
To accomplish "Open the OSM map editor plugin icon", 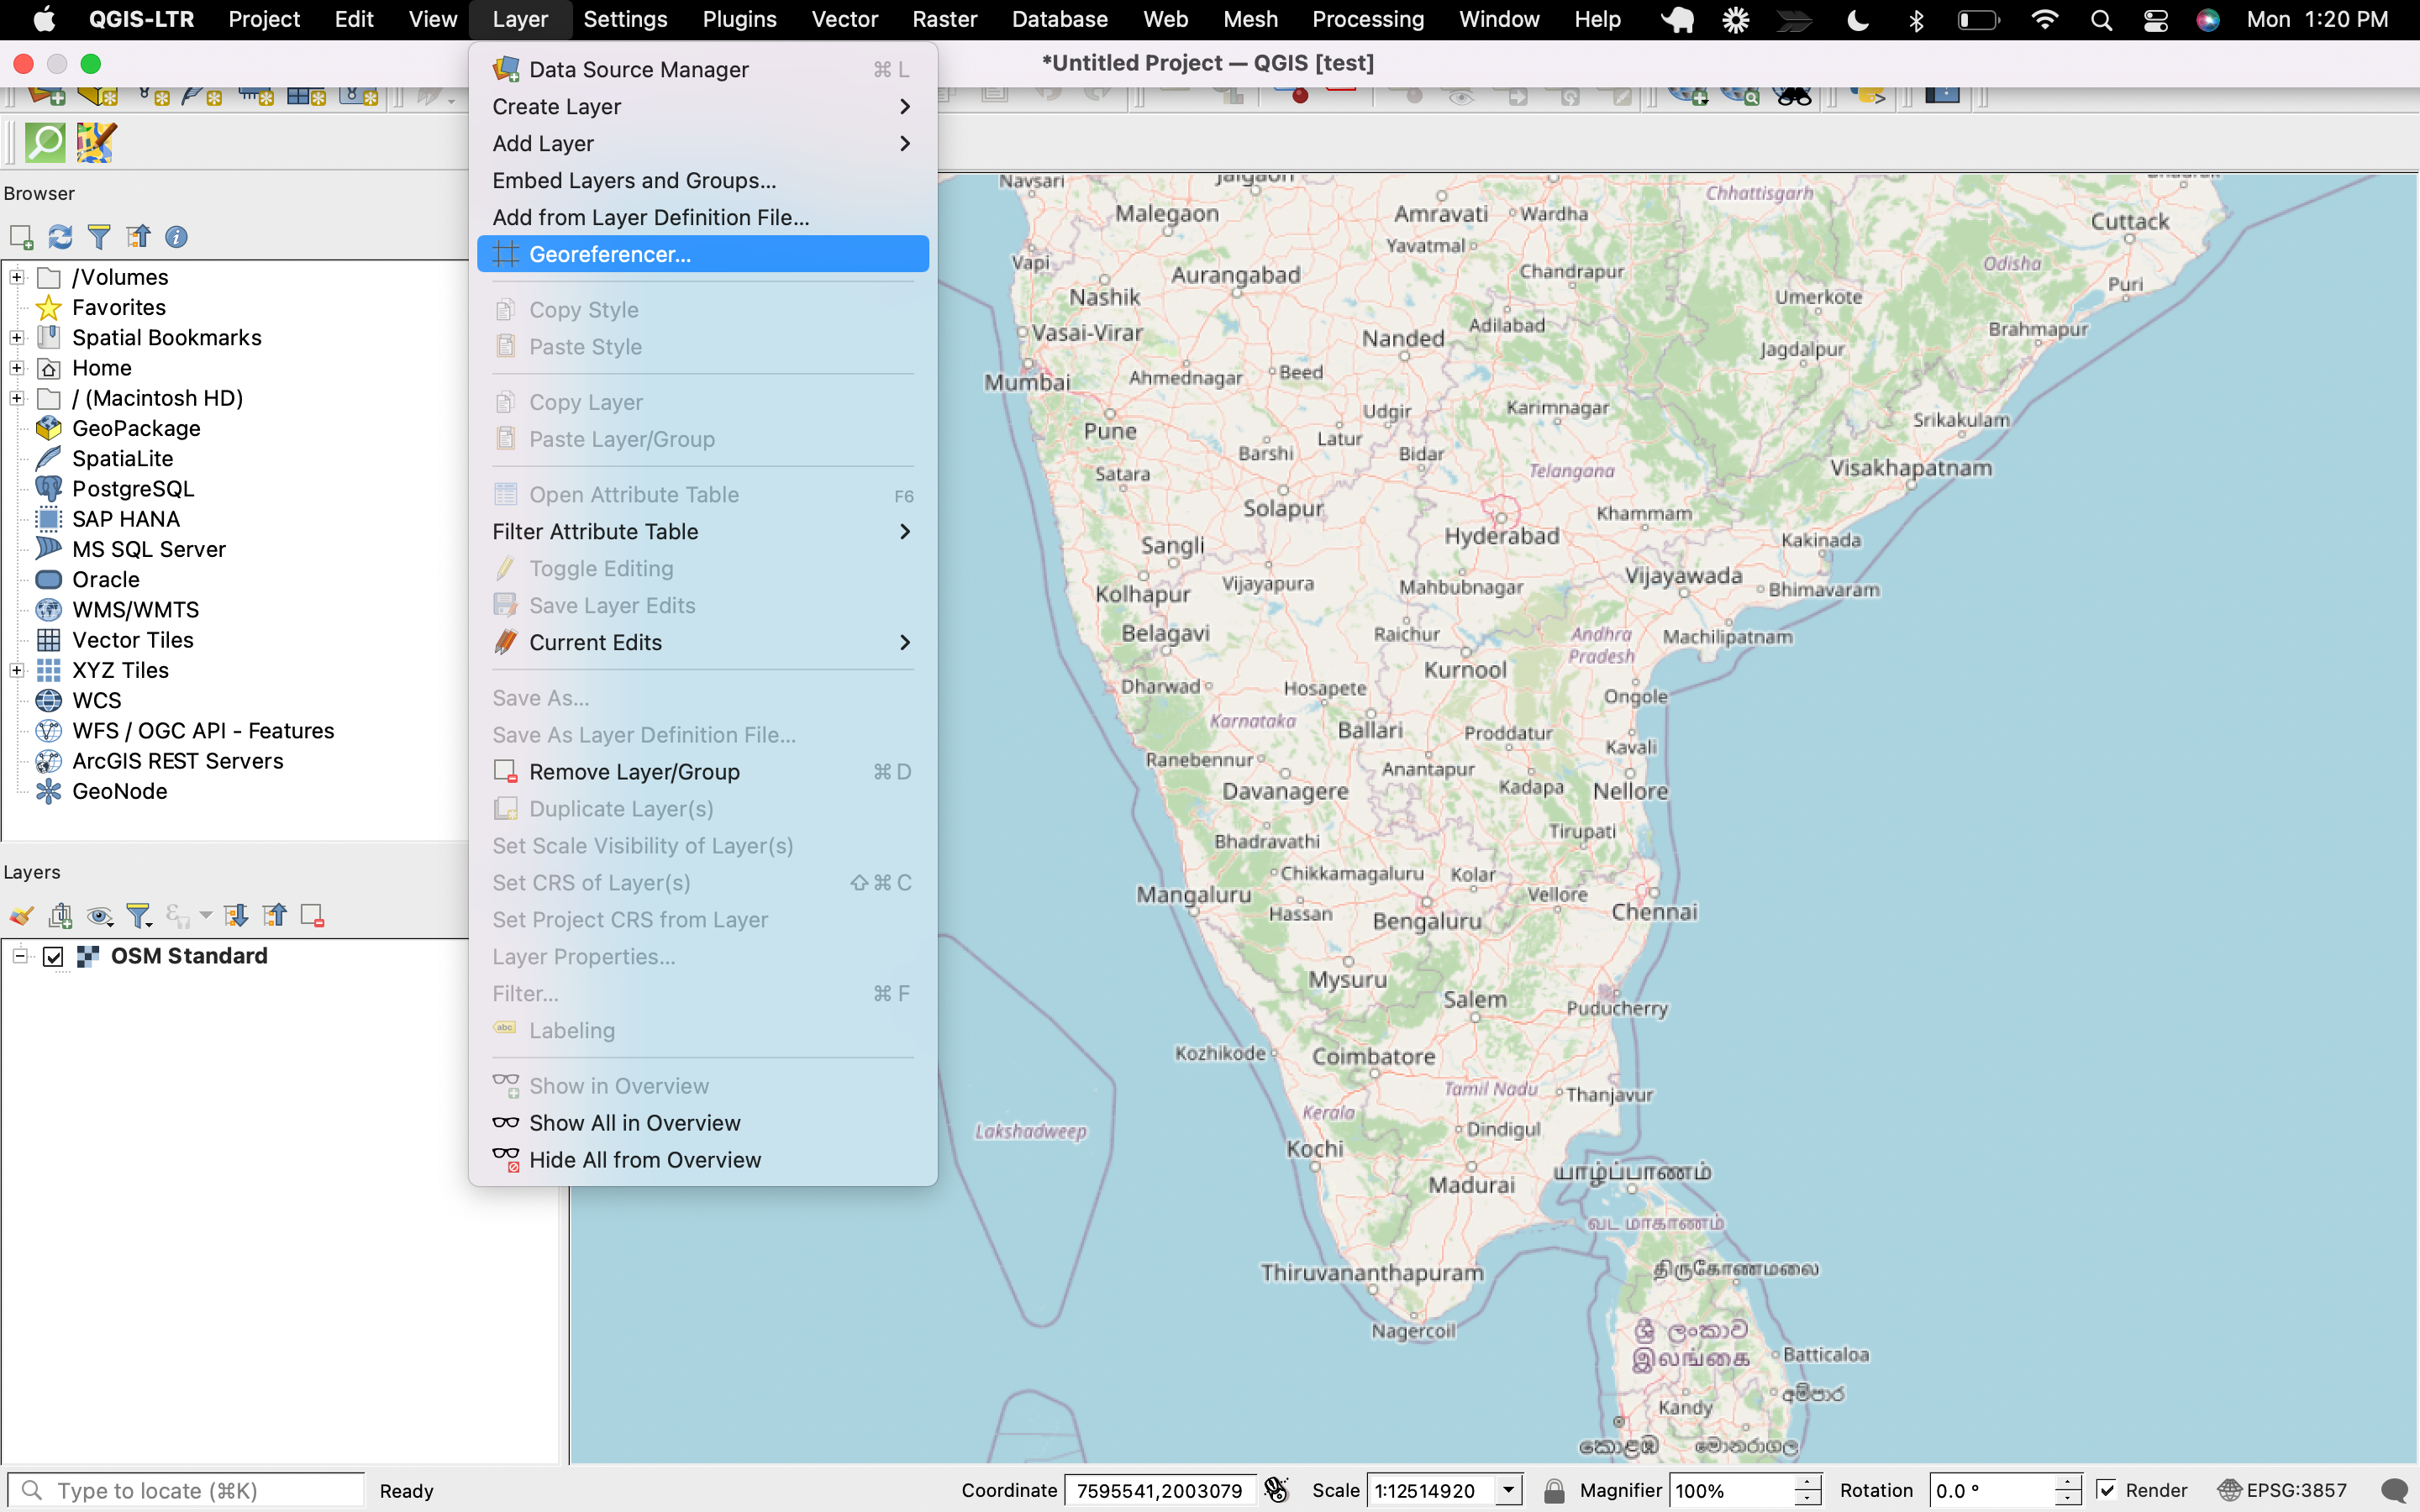I will (x=96, y=142).
